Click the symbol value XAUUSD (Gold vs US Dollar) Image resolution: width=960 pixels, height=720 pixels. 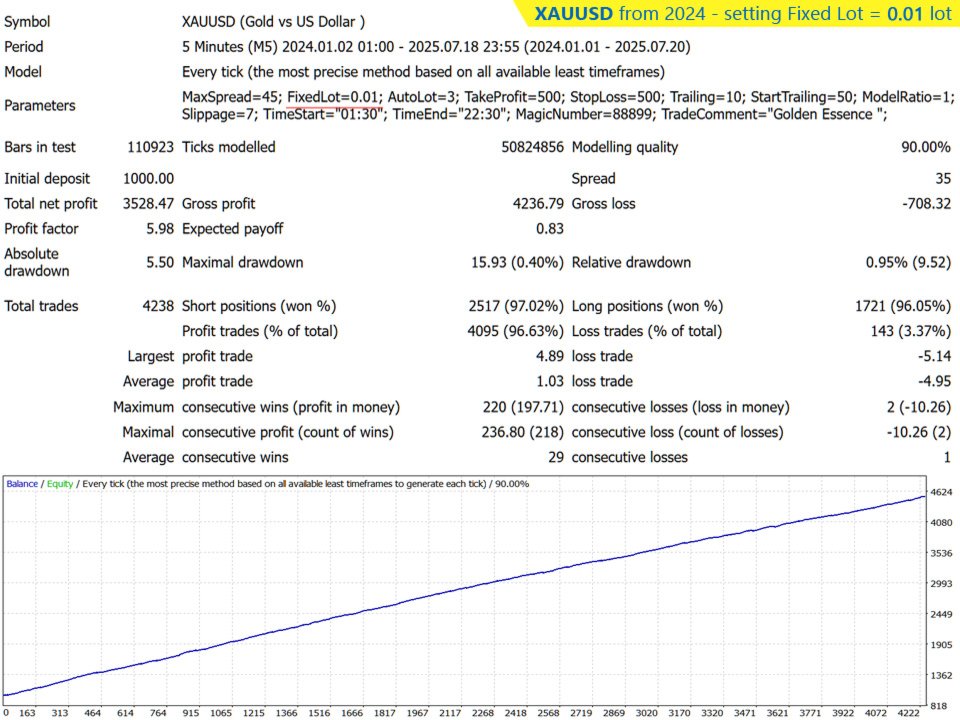pos(273,22)
